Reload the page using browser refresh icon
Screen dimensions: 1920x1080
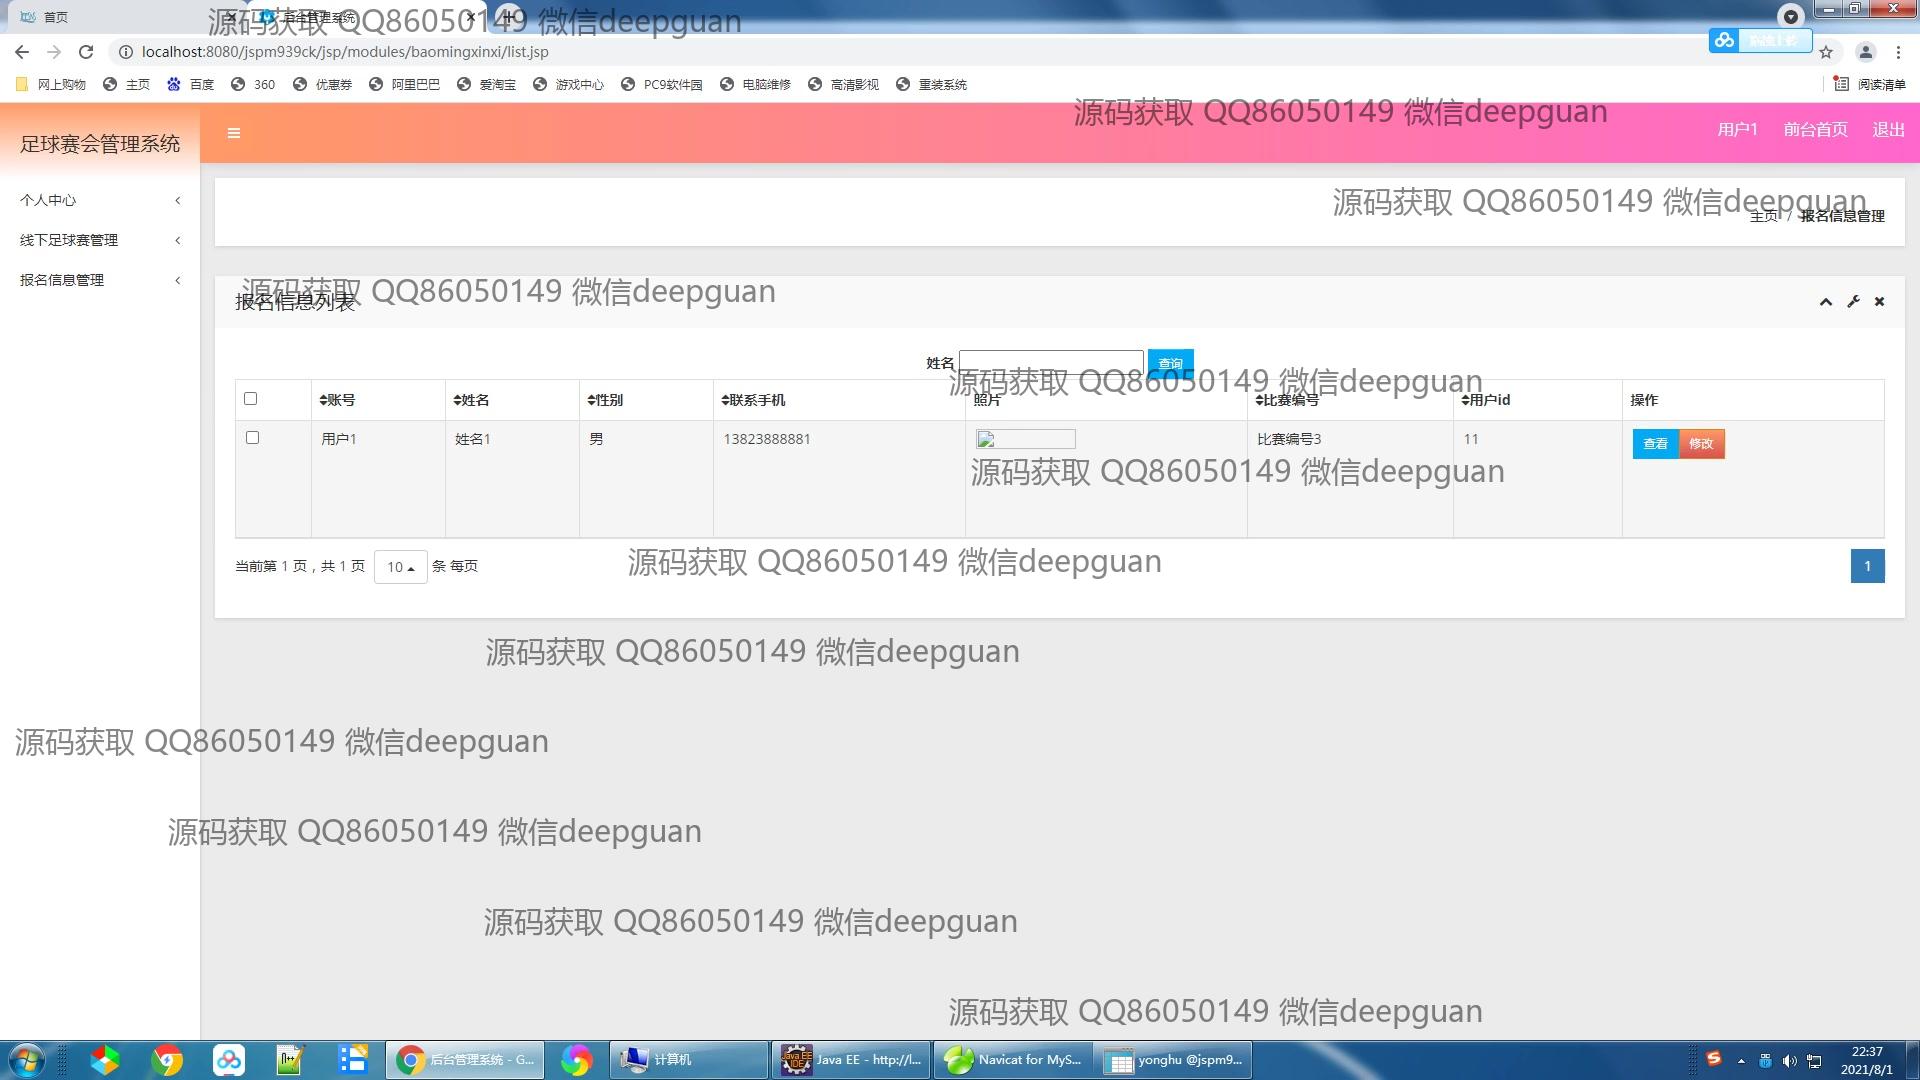pos(86,52)
